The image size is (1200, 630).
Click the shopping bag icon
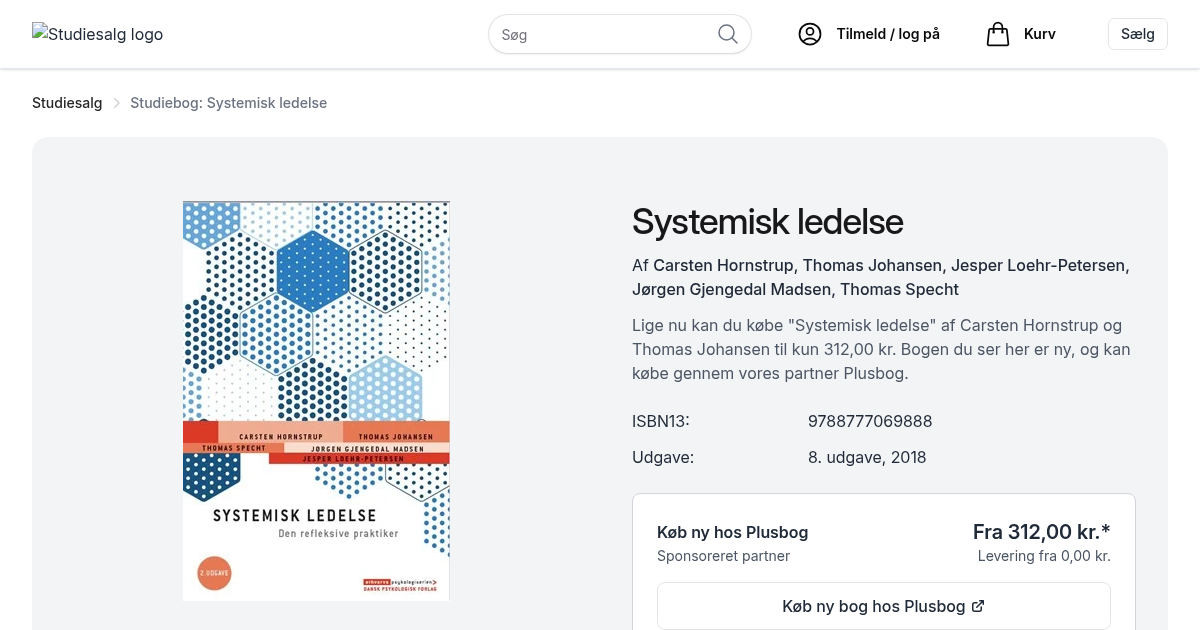pos(997,34)
